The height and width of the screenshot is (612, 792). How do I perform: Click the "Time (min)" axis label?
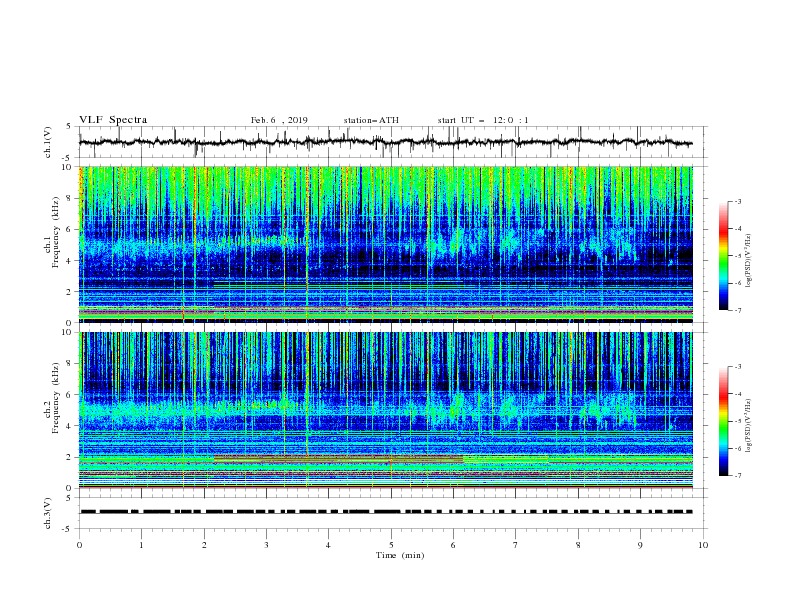click(400, 555)
